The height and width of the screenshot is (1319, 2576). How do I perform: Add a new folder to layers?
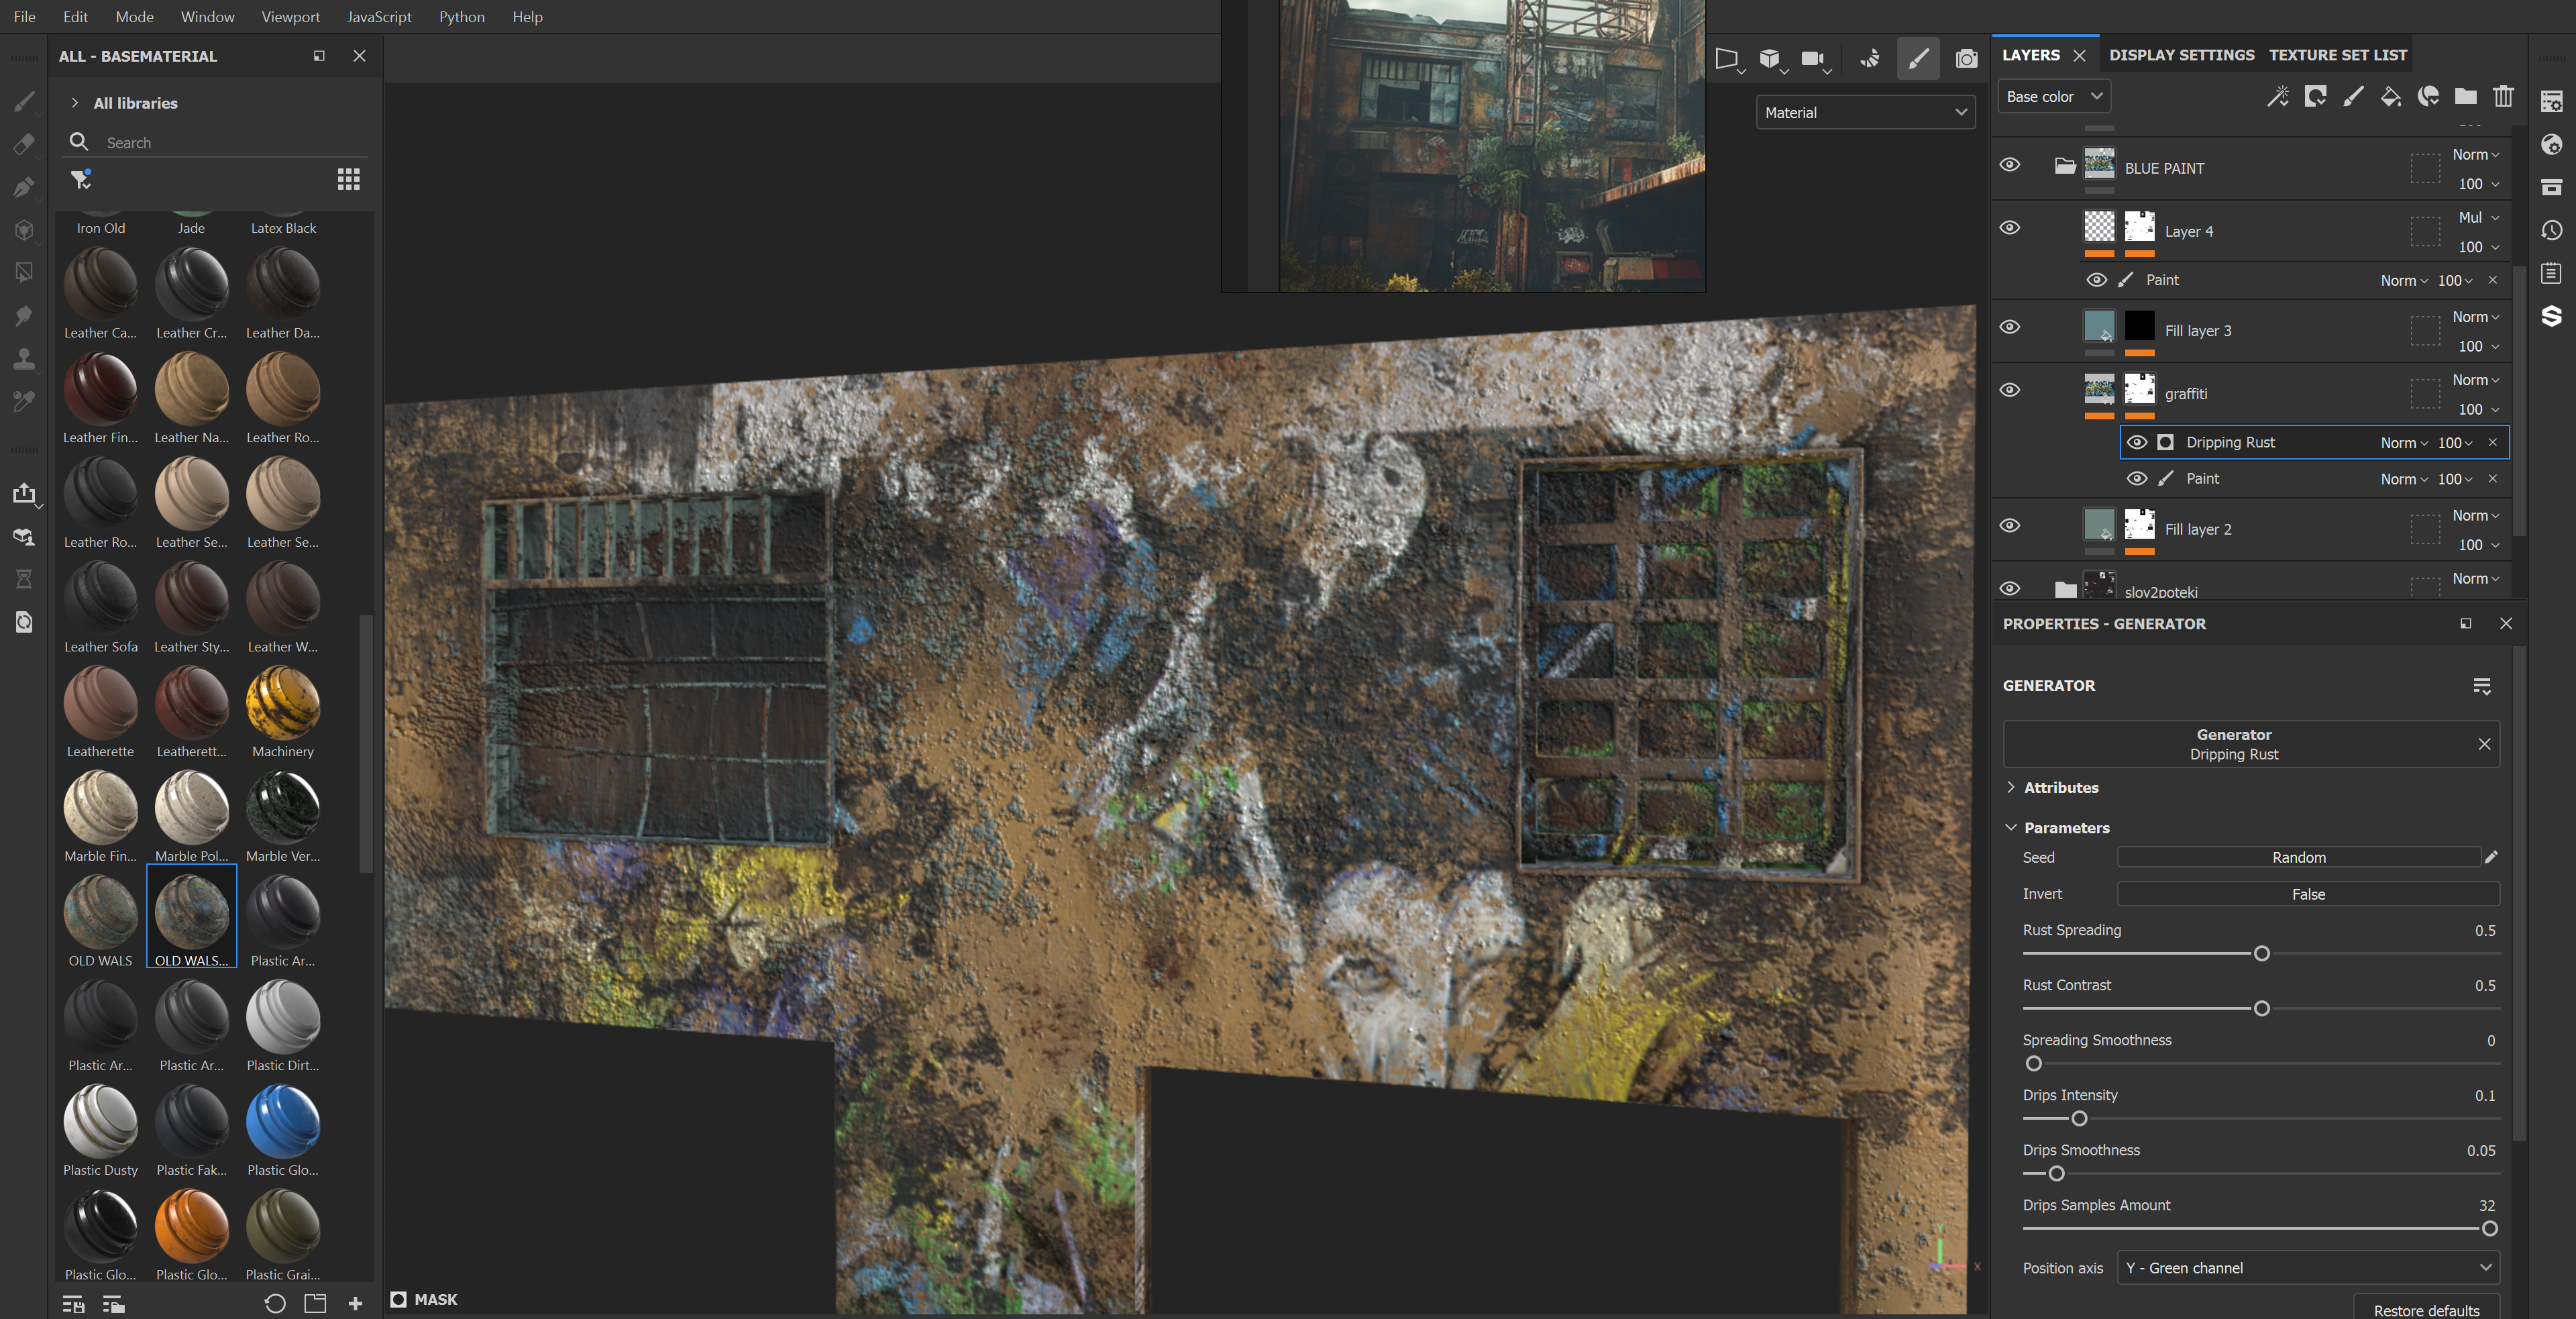2465,97
